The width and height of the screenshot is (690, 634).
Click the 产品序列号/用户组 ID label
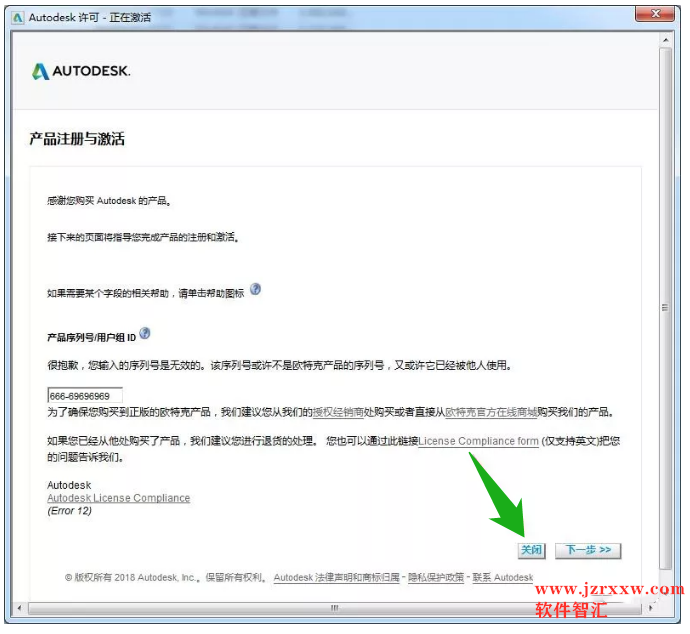point(92,337)
